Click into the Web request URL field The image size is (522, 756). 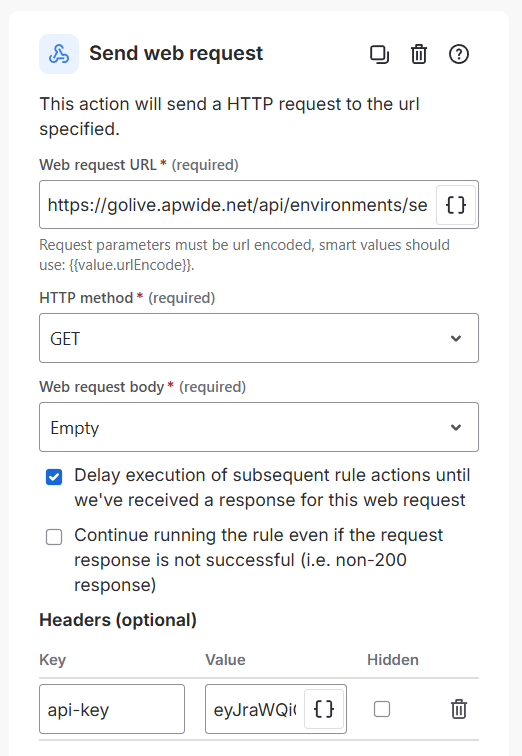(238, 205)
